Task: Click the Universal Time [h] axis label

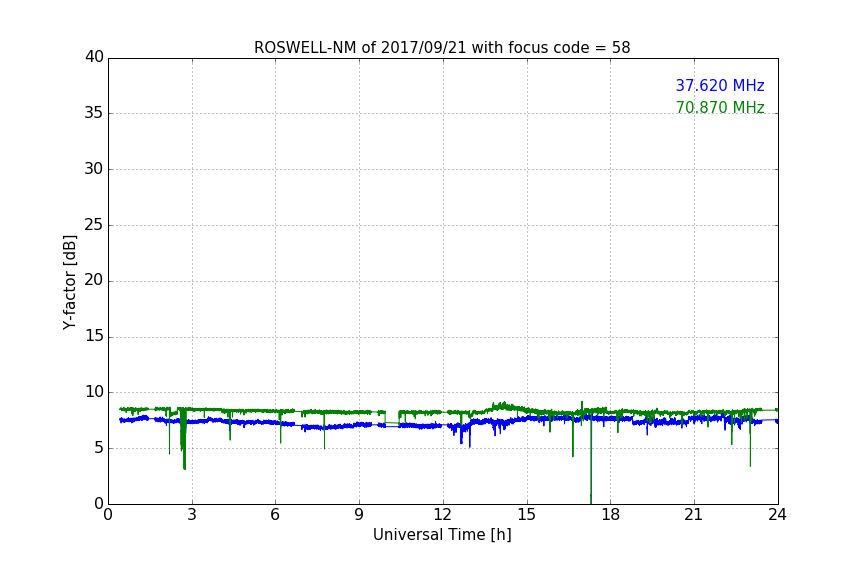Action: click(442, 535)
